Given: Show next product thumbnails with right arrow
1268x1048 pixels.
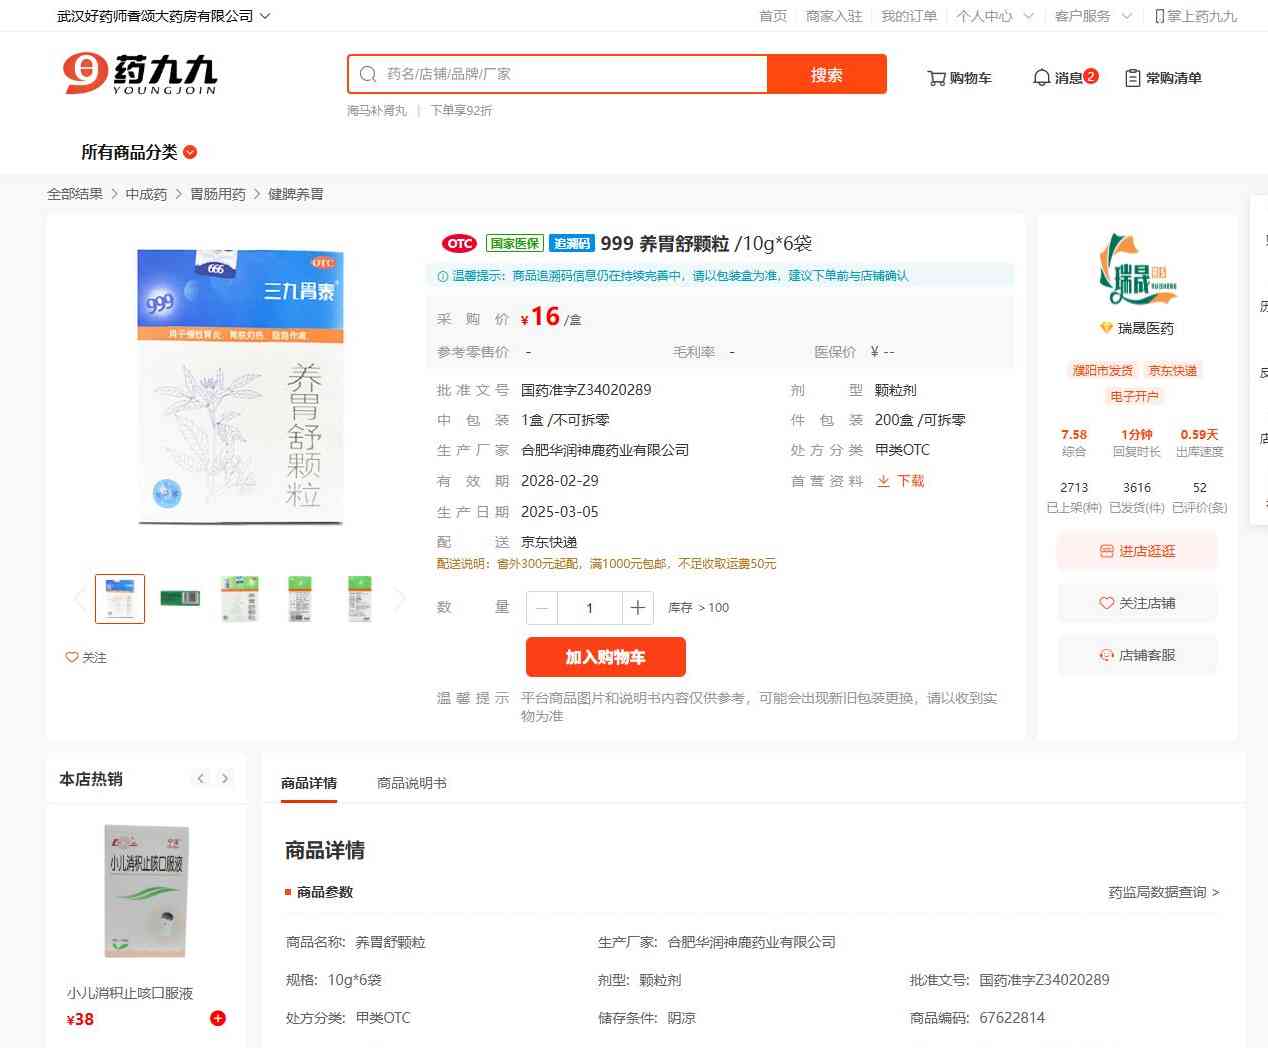Looking at the screenshot, I should [400, 599].
